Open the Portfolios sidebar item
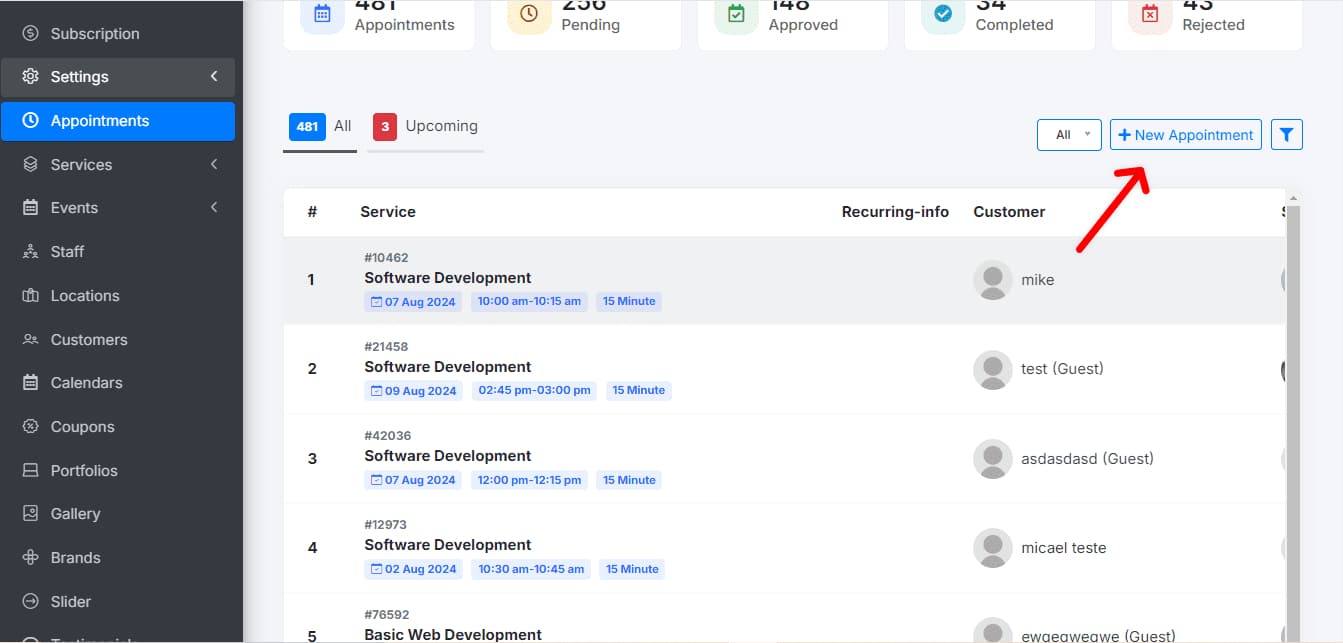The width and height of the screenshot is (1343, 643). [x=84, y=471]
